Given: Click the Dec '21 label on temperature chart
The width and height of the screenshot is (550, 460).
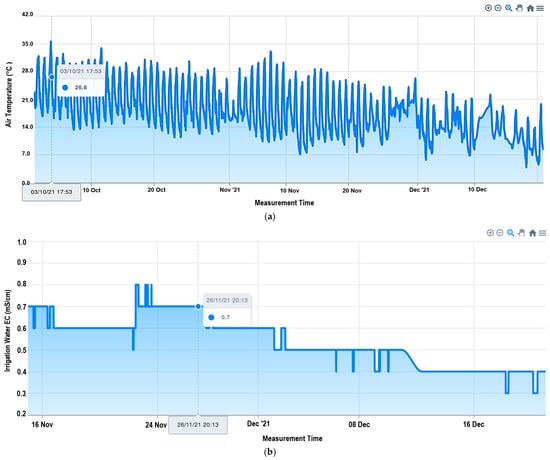Looking at the screenshot, I should pos(419,189).
